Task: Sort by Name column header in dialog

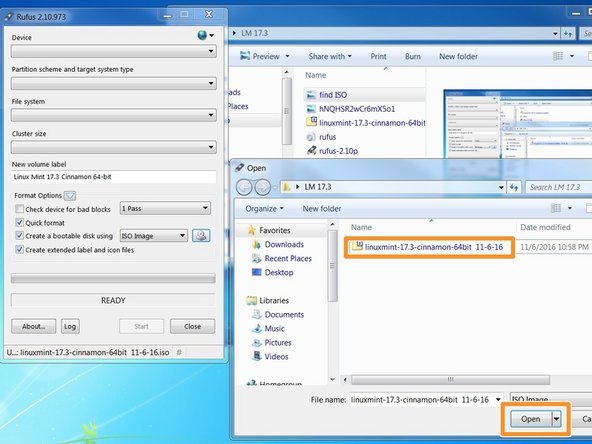Action: tap(361, 227)
